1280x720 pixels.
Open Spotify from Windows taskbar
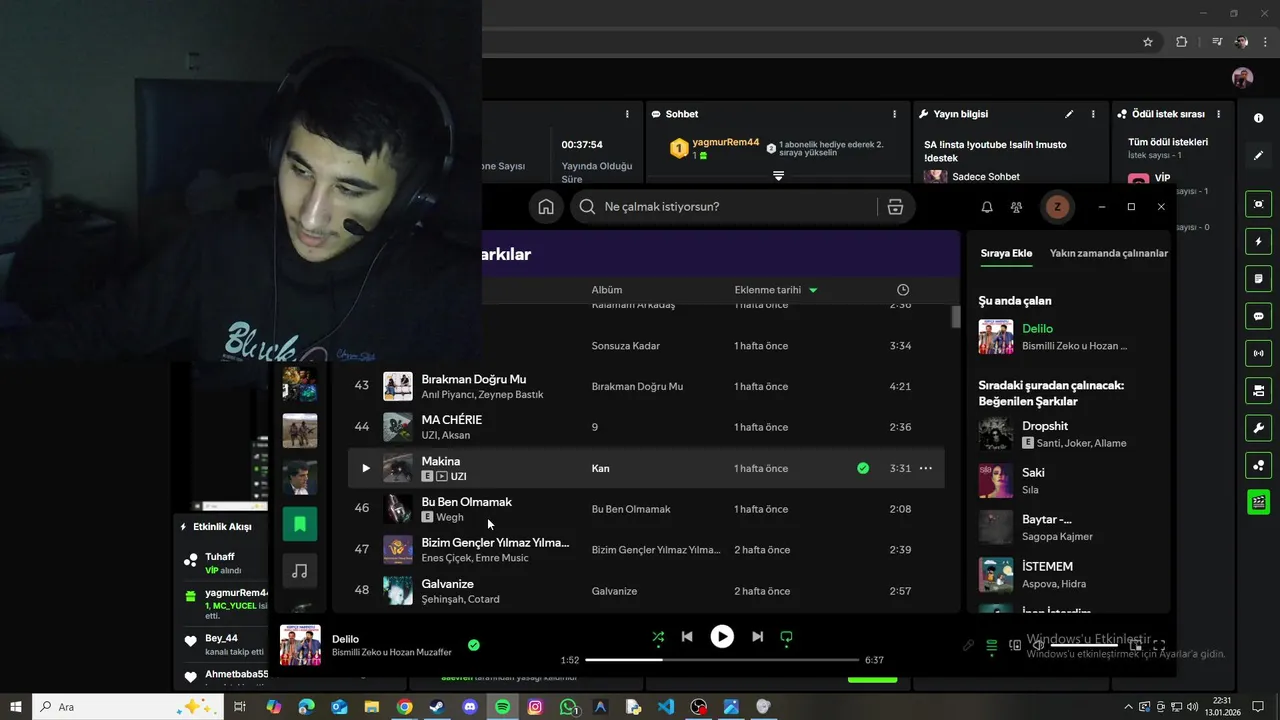pyautogui.click(x=503, y=707)
